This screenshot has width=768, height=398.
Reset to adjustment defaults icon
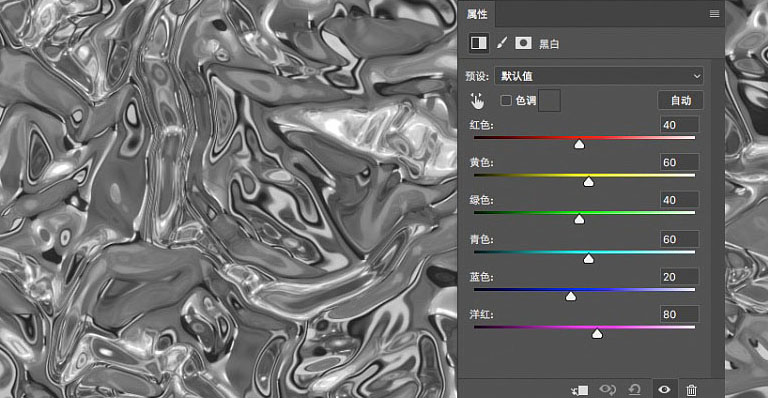pyautogui.click(x=635, y=390)
